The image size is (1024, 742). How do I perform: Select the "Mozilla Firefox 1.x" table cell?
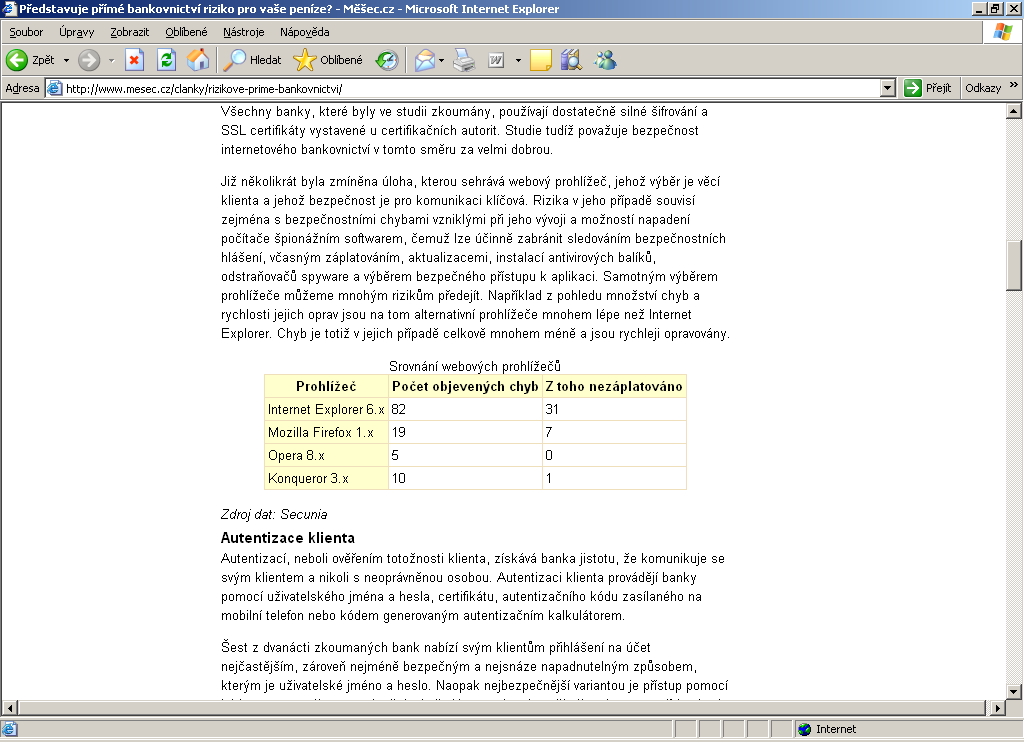click(327, 432)
